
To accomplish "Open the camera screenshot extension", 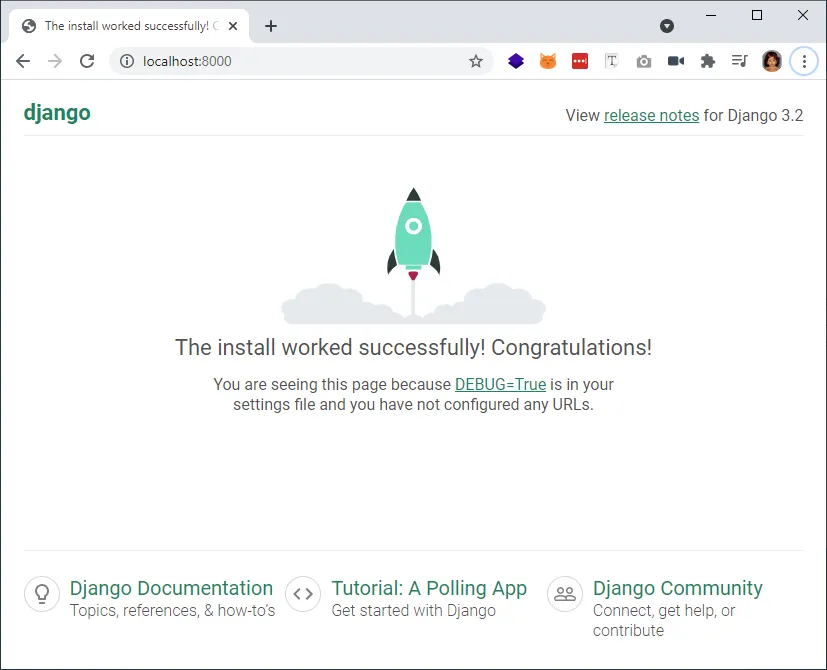I will pos(643,62).
